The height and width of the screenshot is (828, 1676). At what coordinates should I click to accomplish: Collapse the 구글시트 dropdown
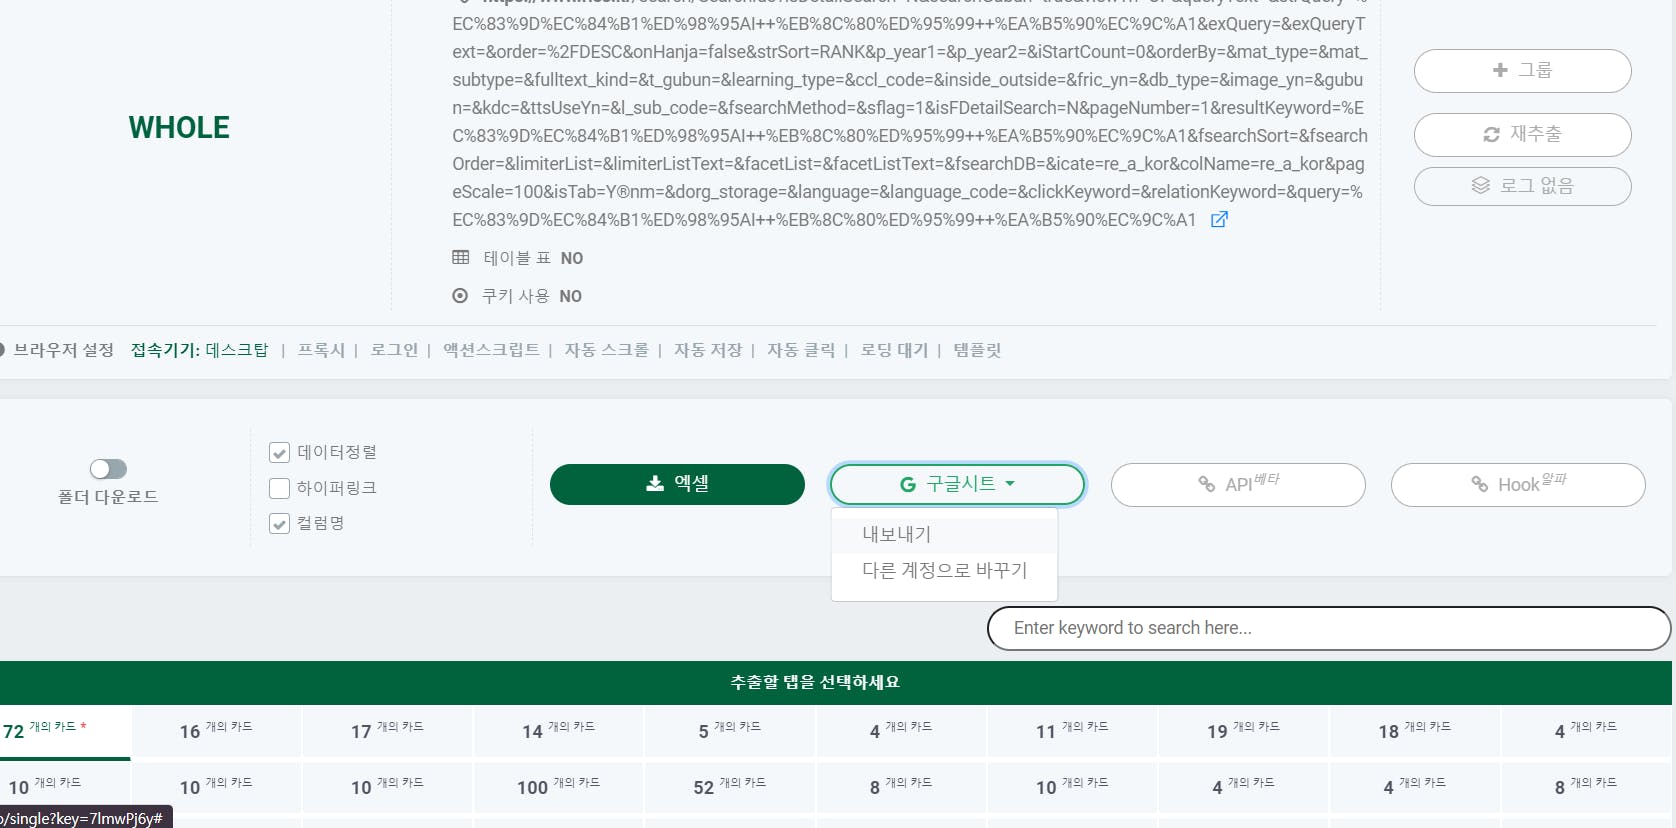point(957,484)
